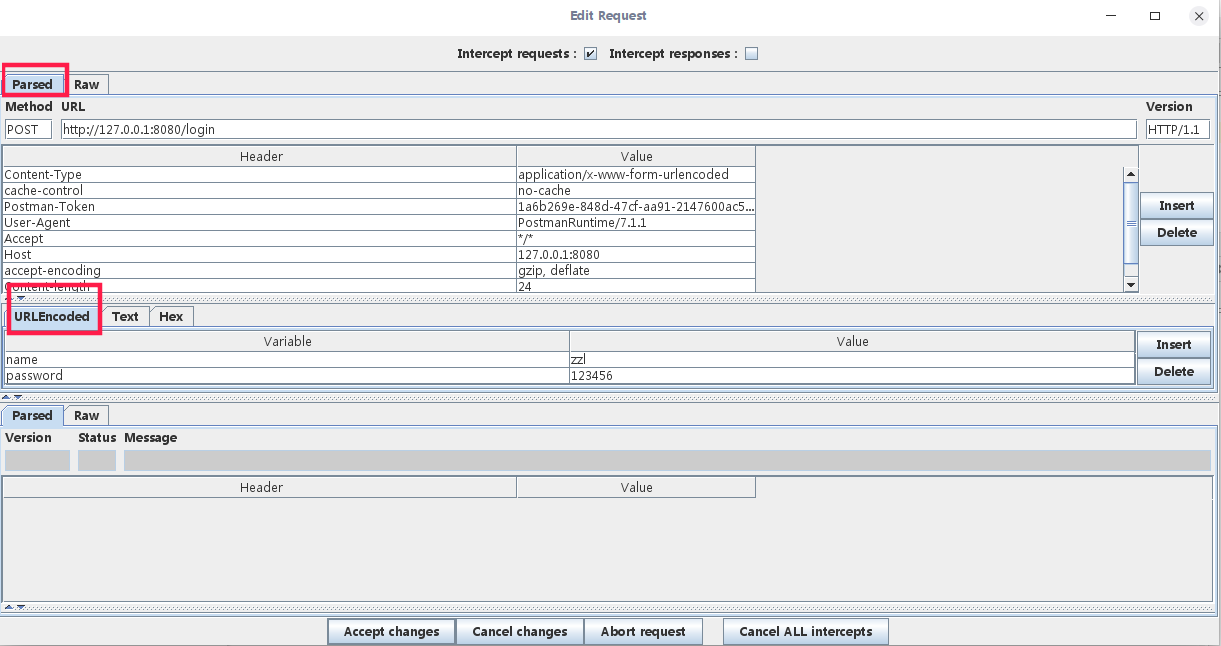Viewport: 1221px width, 646px height.
Task: Insert a new header row
Action: pyautogui.click(x=1176, y=205)
